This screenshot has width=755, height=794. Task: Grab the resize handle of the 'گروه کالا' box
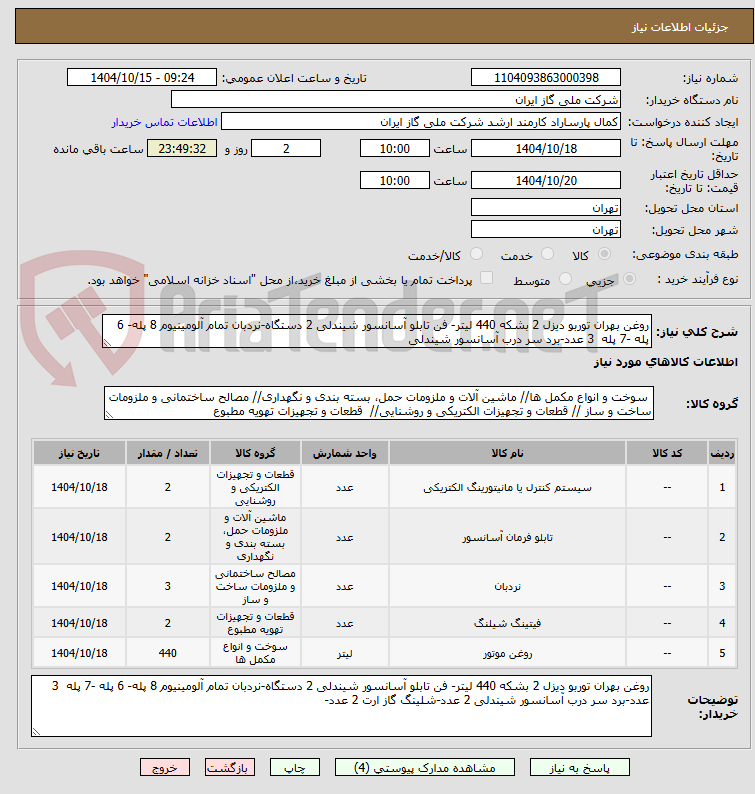point(109,415)
